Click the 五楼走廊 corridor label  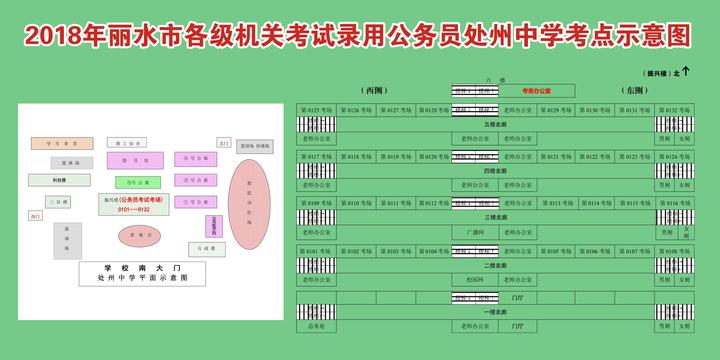pos(495,124)
